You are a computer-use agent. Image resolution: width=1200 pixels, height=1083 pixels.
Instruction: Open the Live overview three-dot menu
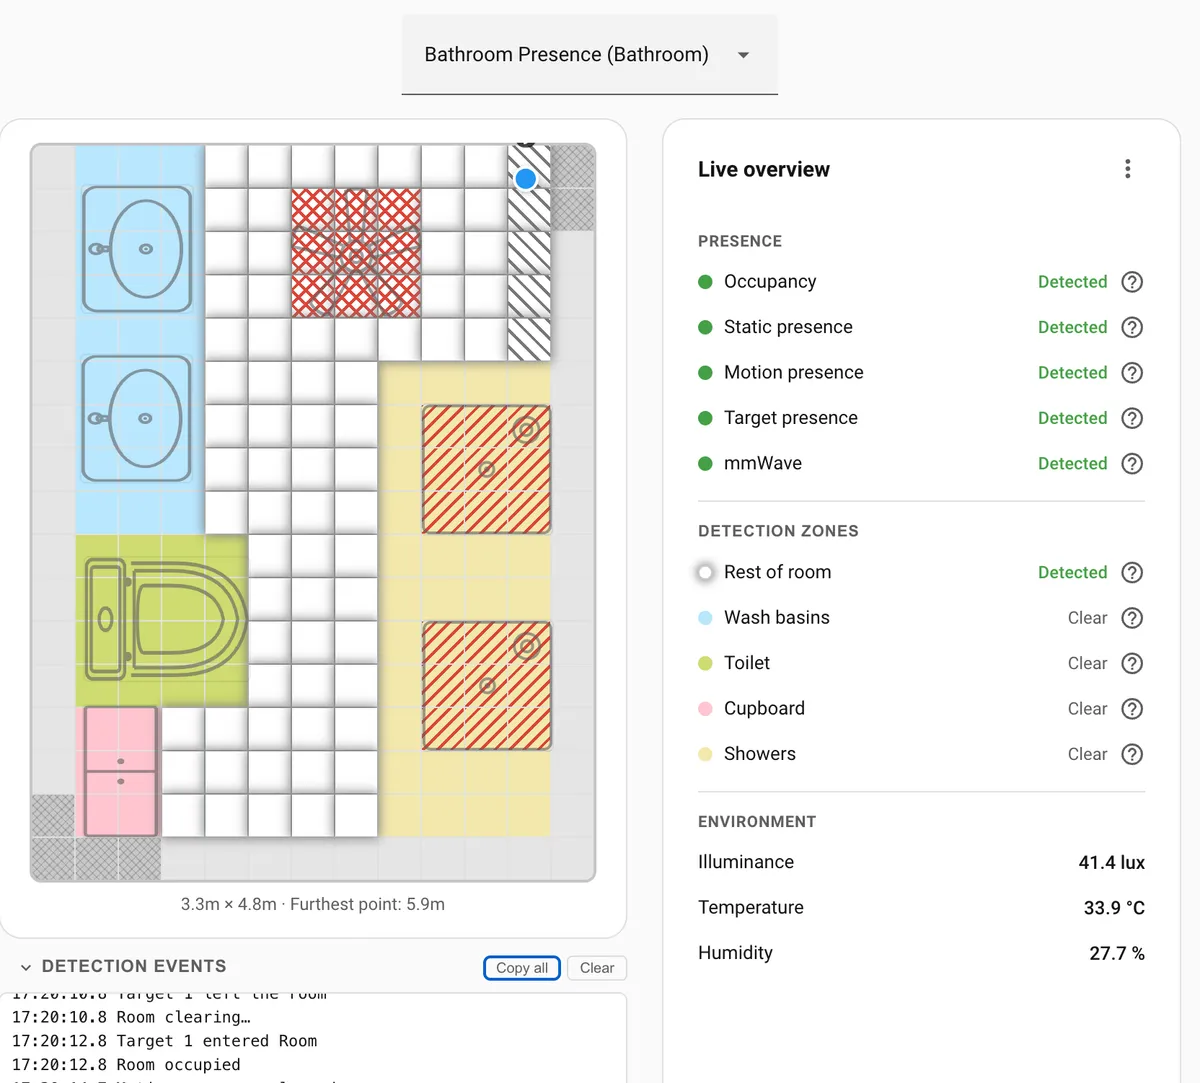1128,169
